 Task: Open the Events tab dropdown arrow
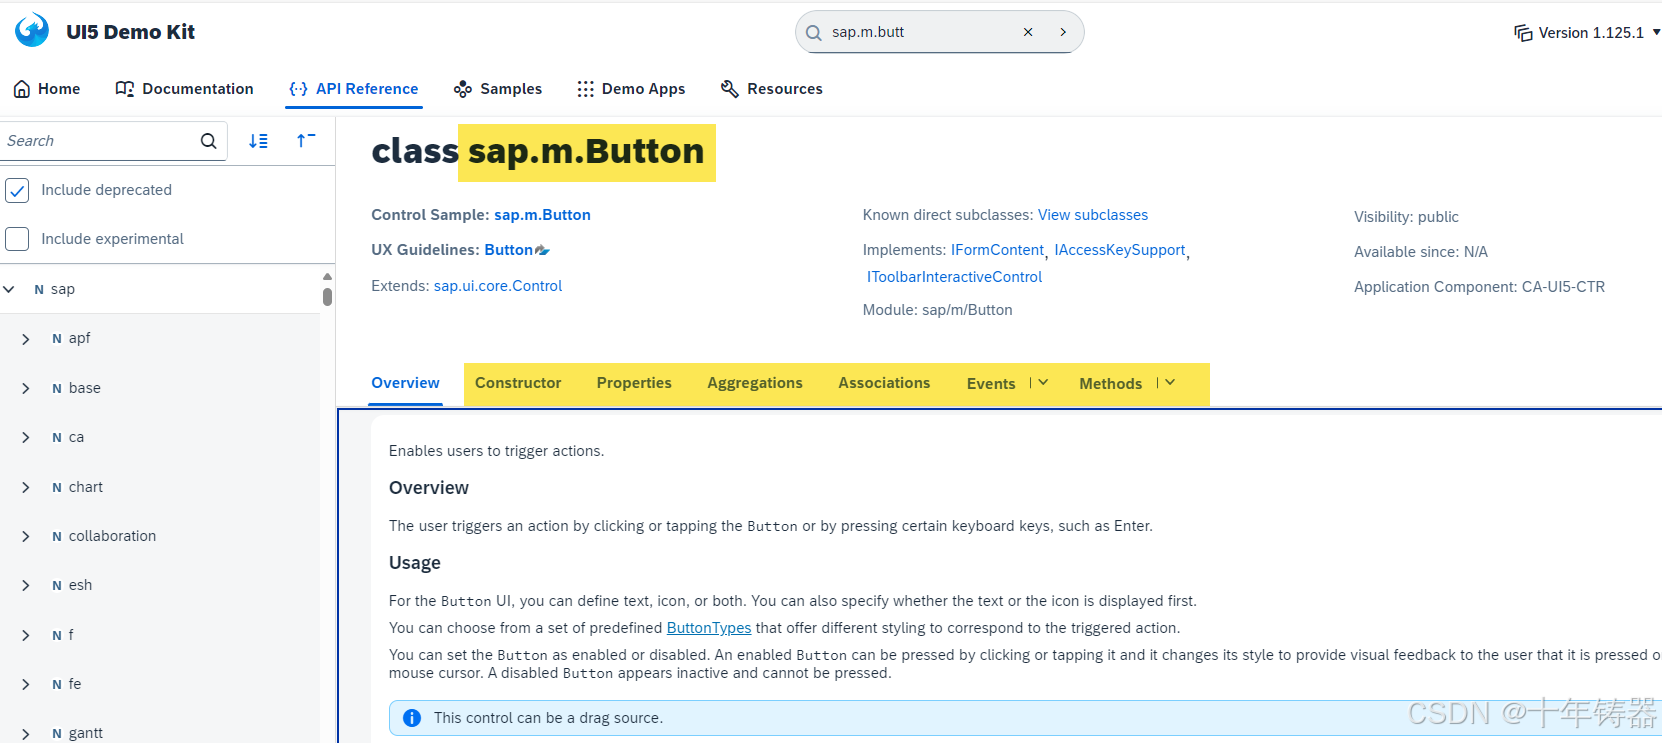click(x=1043, y=383)
